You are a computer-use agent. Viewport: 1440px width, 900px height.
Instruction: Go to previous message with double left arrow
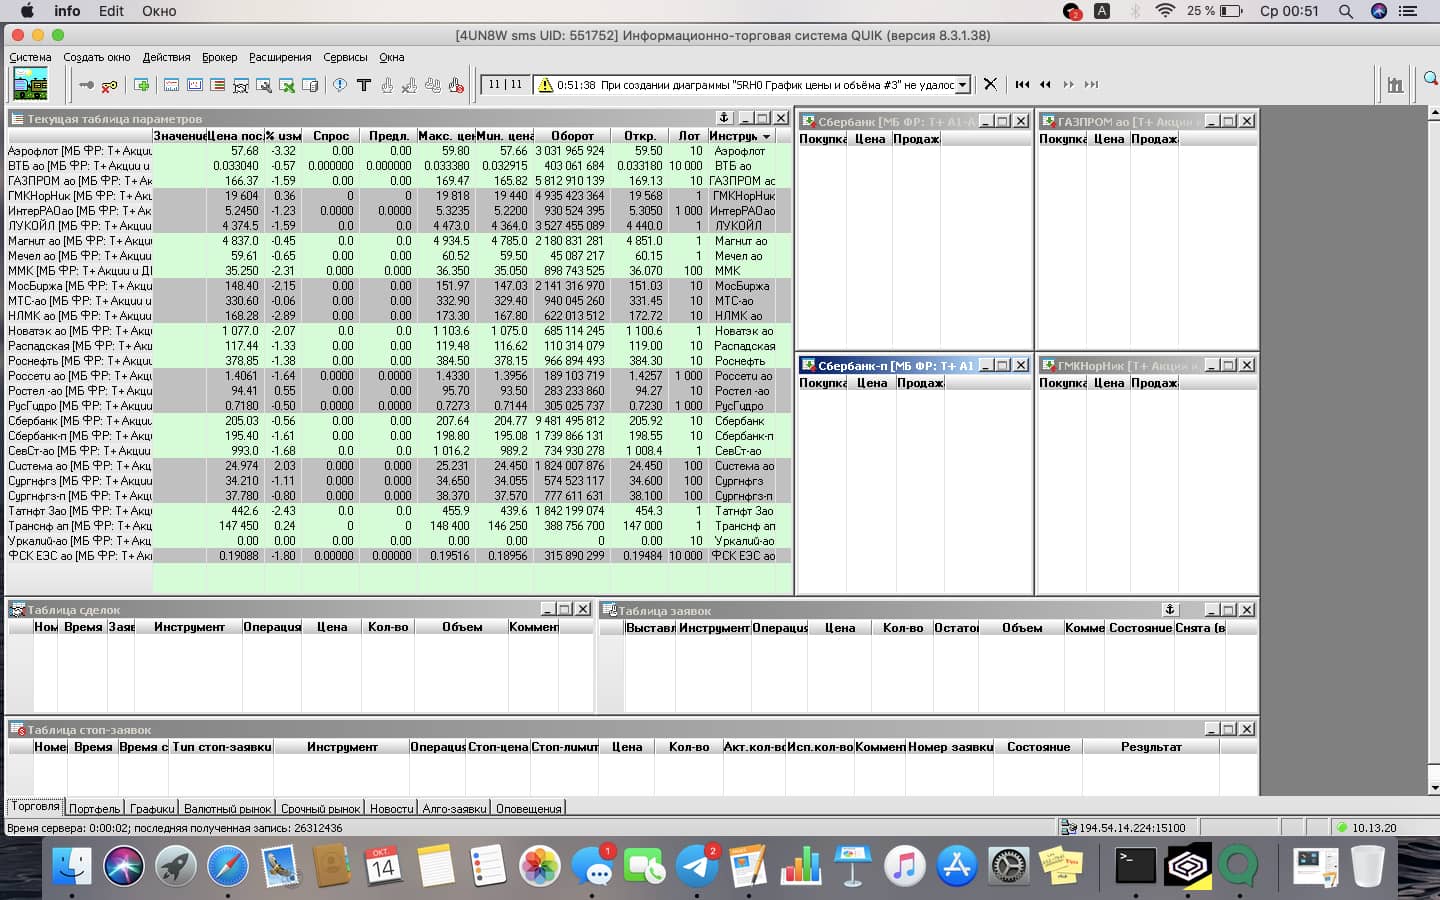tap(1045, 84)
